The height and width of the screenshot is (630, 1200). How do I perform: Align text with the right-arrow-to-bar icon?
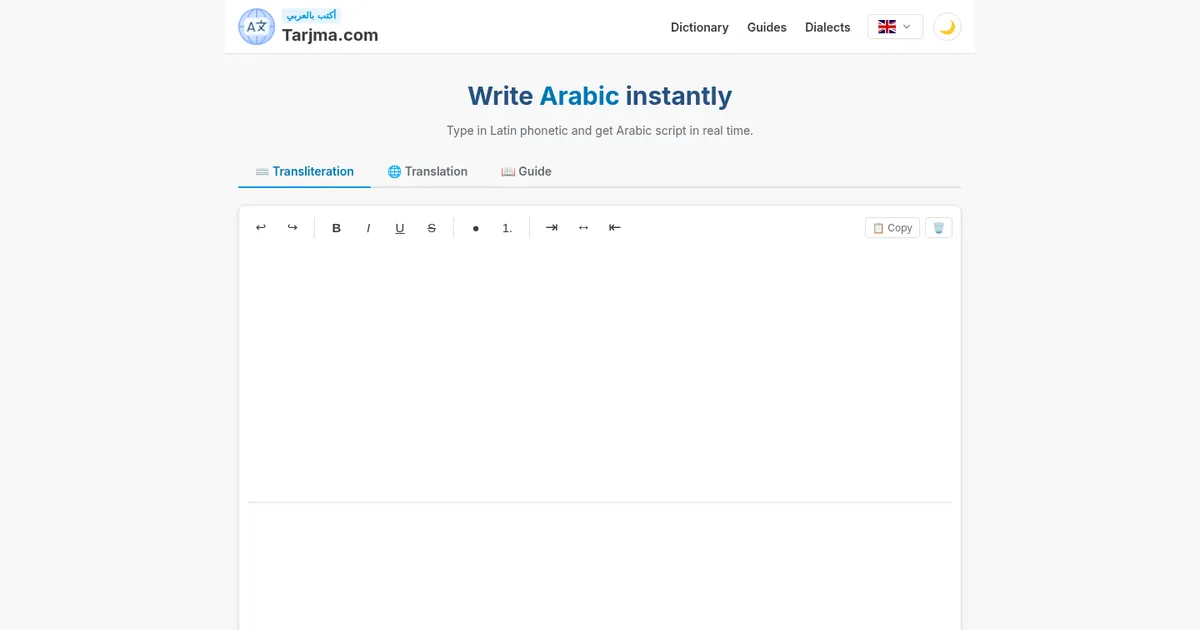click(x=551, y=228)
